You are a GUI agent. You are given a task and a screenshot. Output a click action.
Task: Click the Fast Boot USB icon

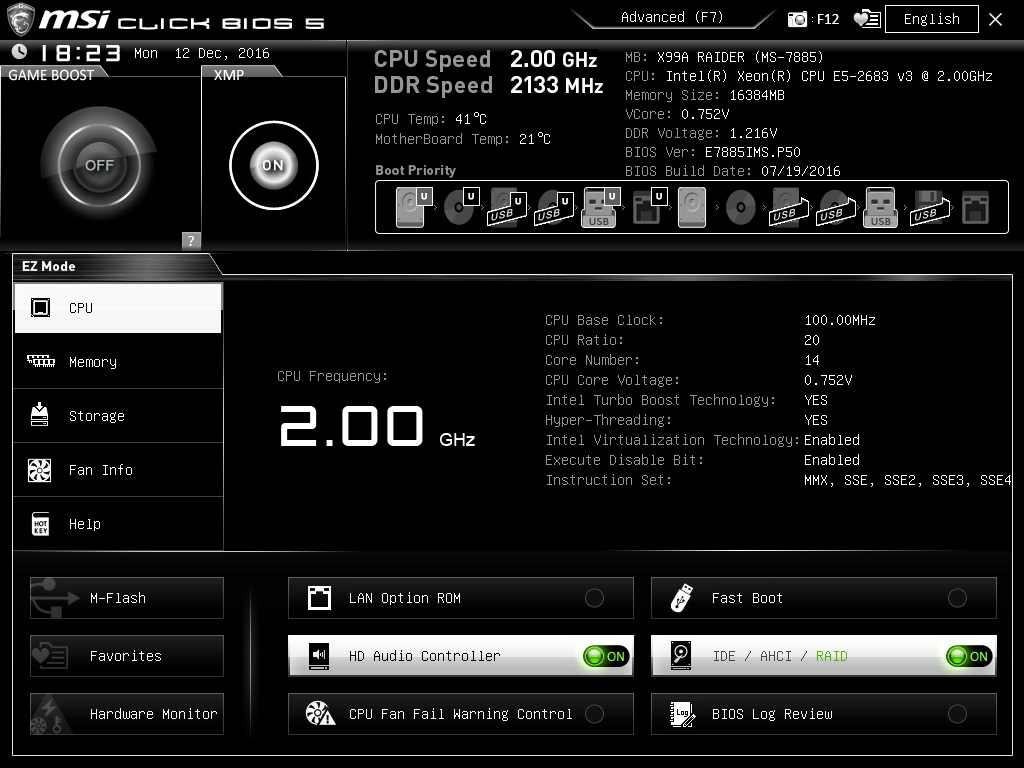click(681, 598)
